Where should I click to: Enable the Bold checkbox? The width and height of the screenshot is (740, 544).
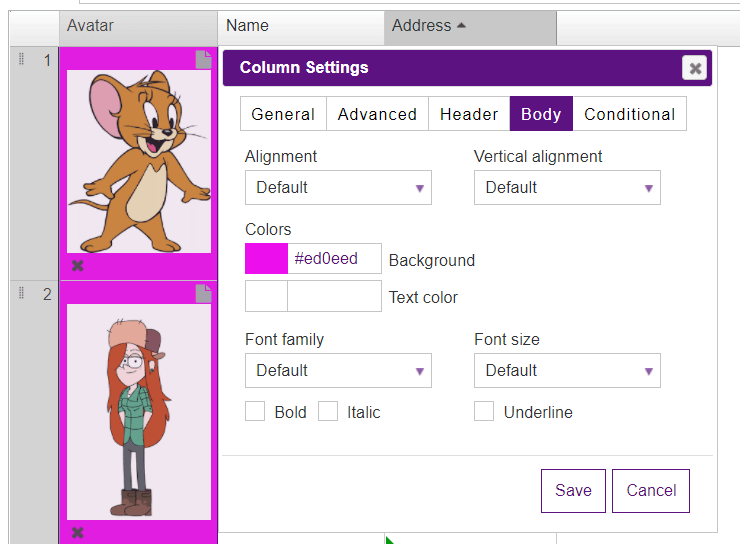(255, 411)
